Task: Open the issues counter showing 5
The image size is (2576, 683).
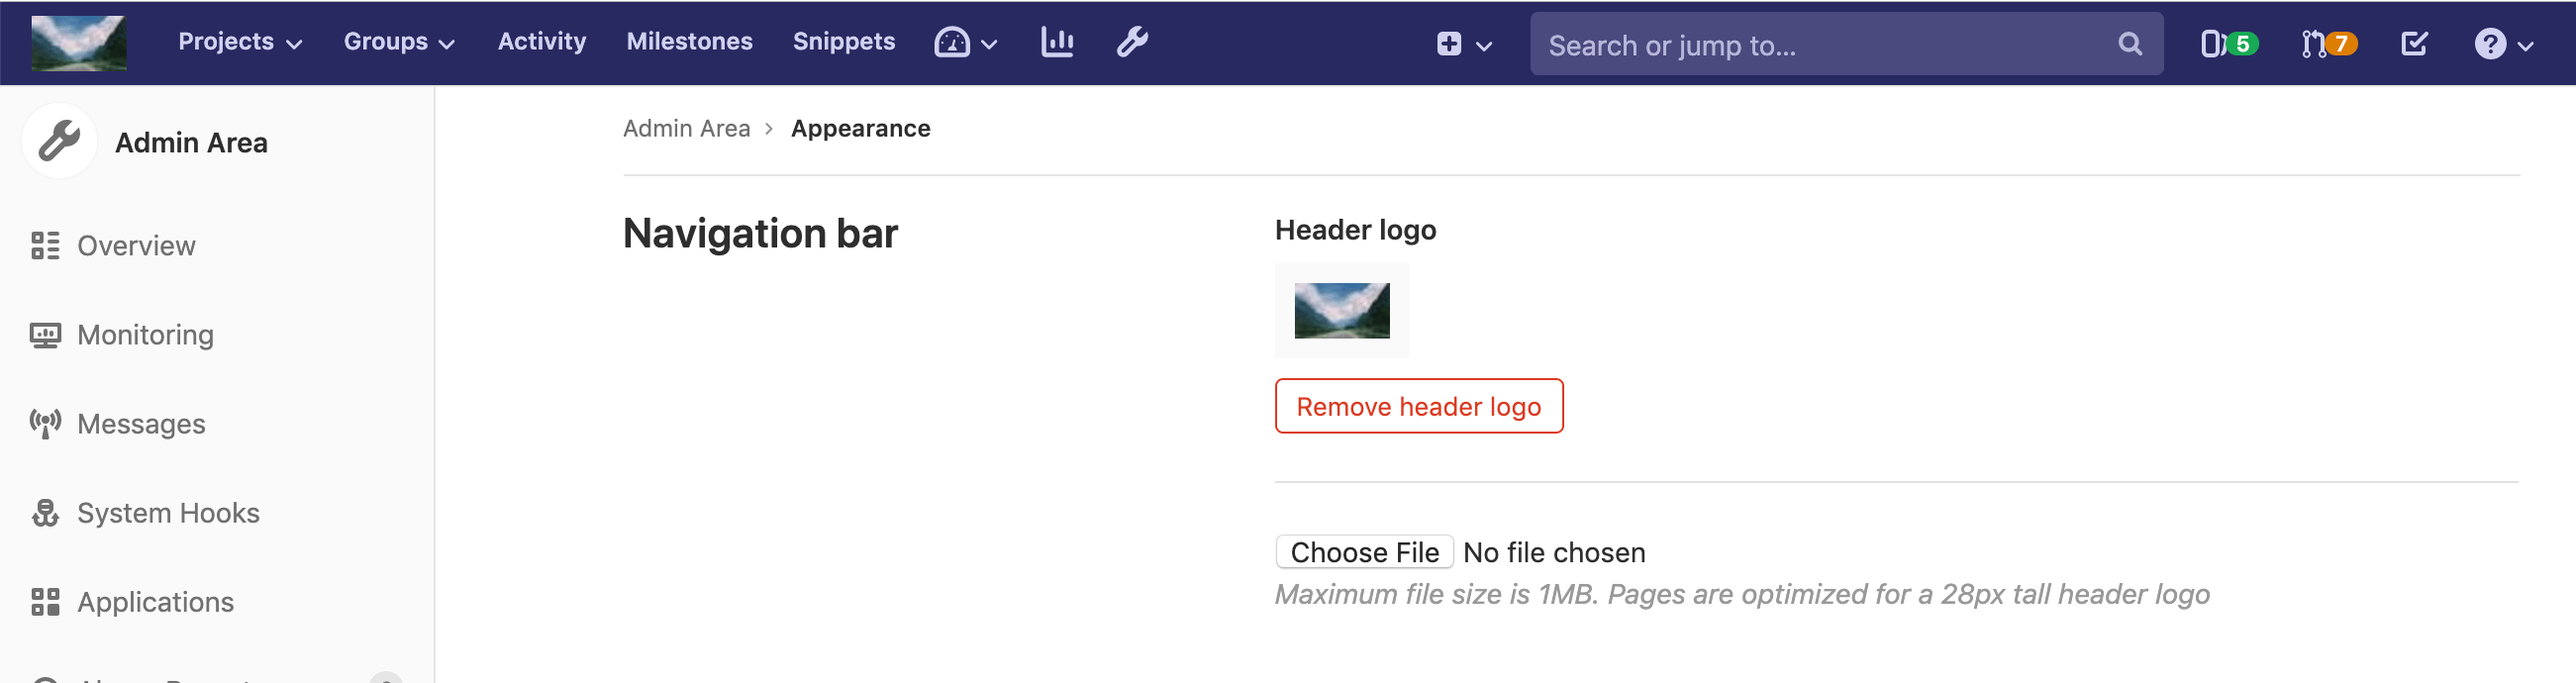Action: pos(2228,44)
